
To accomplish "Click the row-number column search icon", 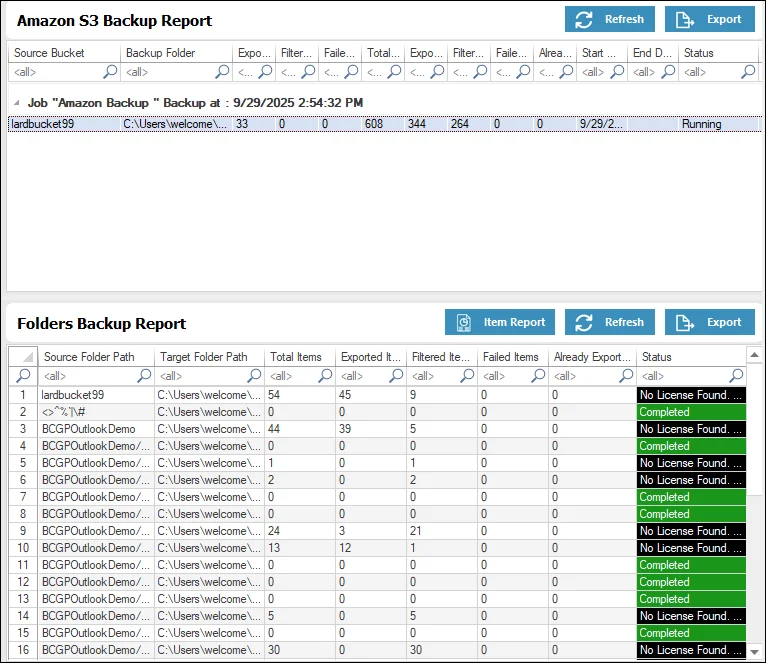I will click(x=23, y=376).
